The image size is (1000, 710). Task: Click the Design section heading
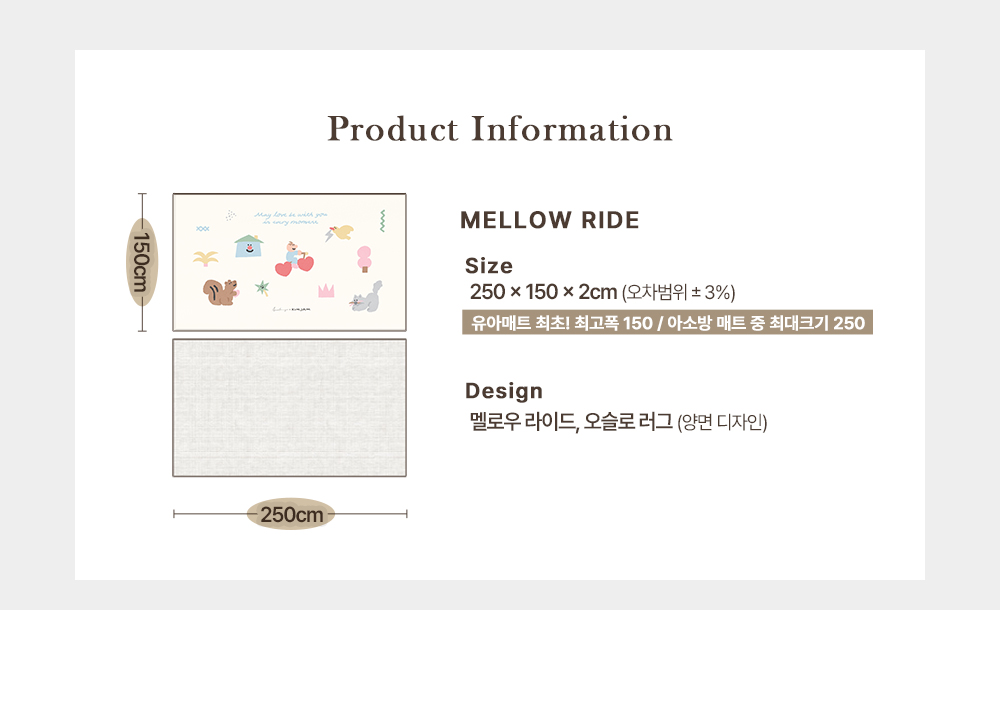504,390
